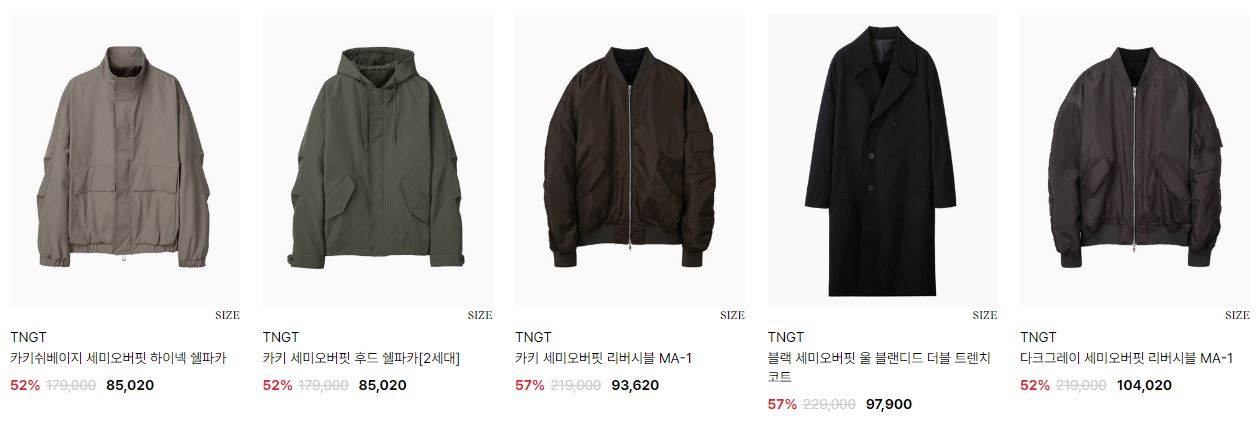This screenshot has height=421, width=1256.
Task: Open 카키 세미오버핏 리버시블 MA-1 title
Action: coord(604,359)
